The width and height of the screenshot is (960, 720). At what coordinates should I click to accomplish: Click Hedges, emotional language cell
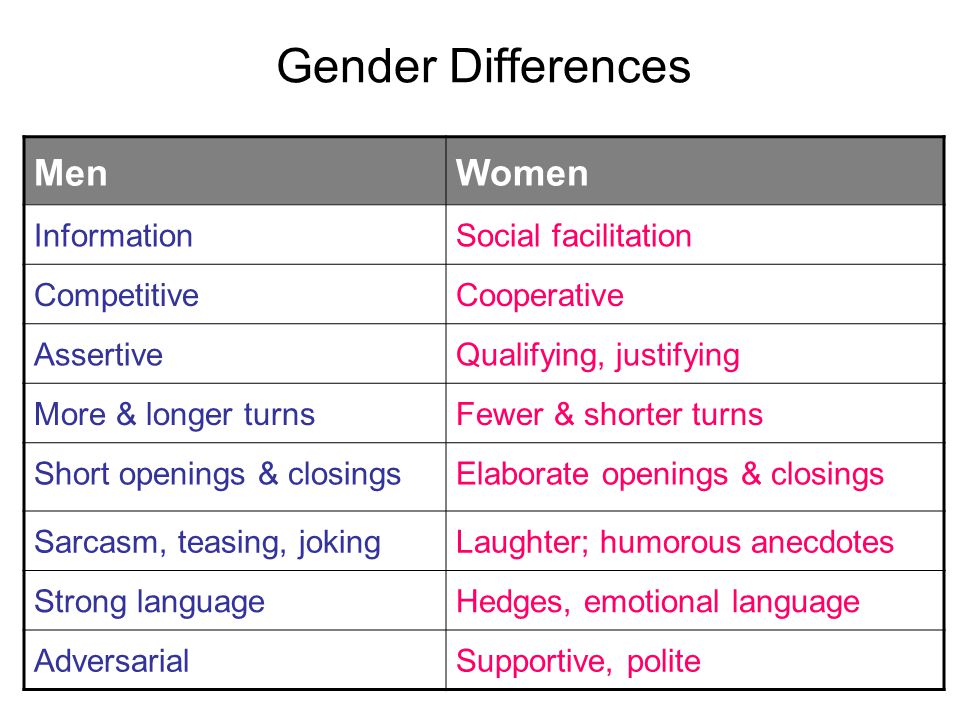click(695, 601)
